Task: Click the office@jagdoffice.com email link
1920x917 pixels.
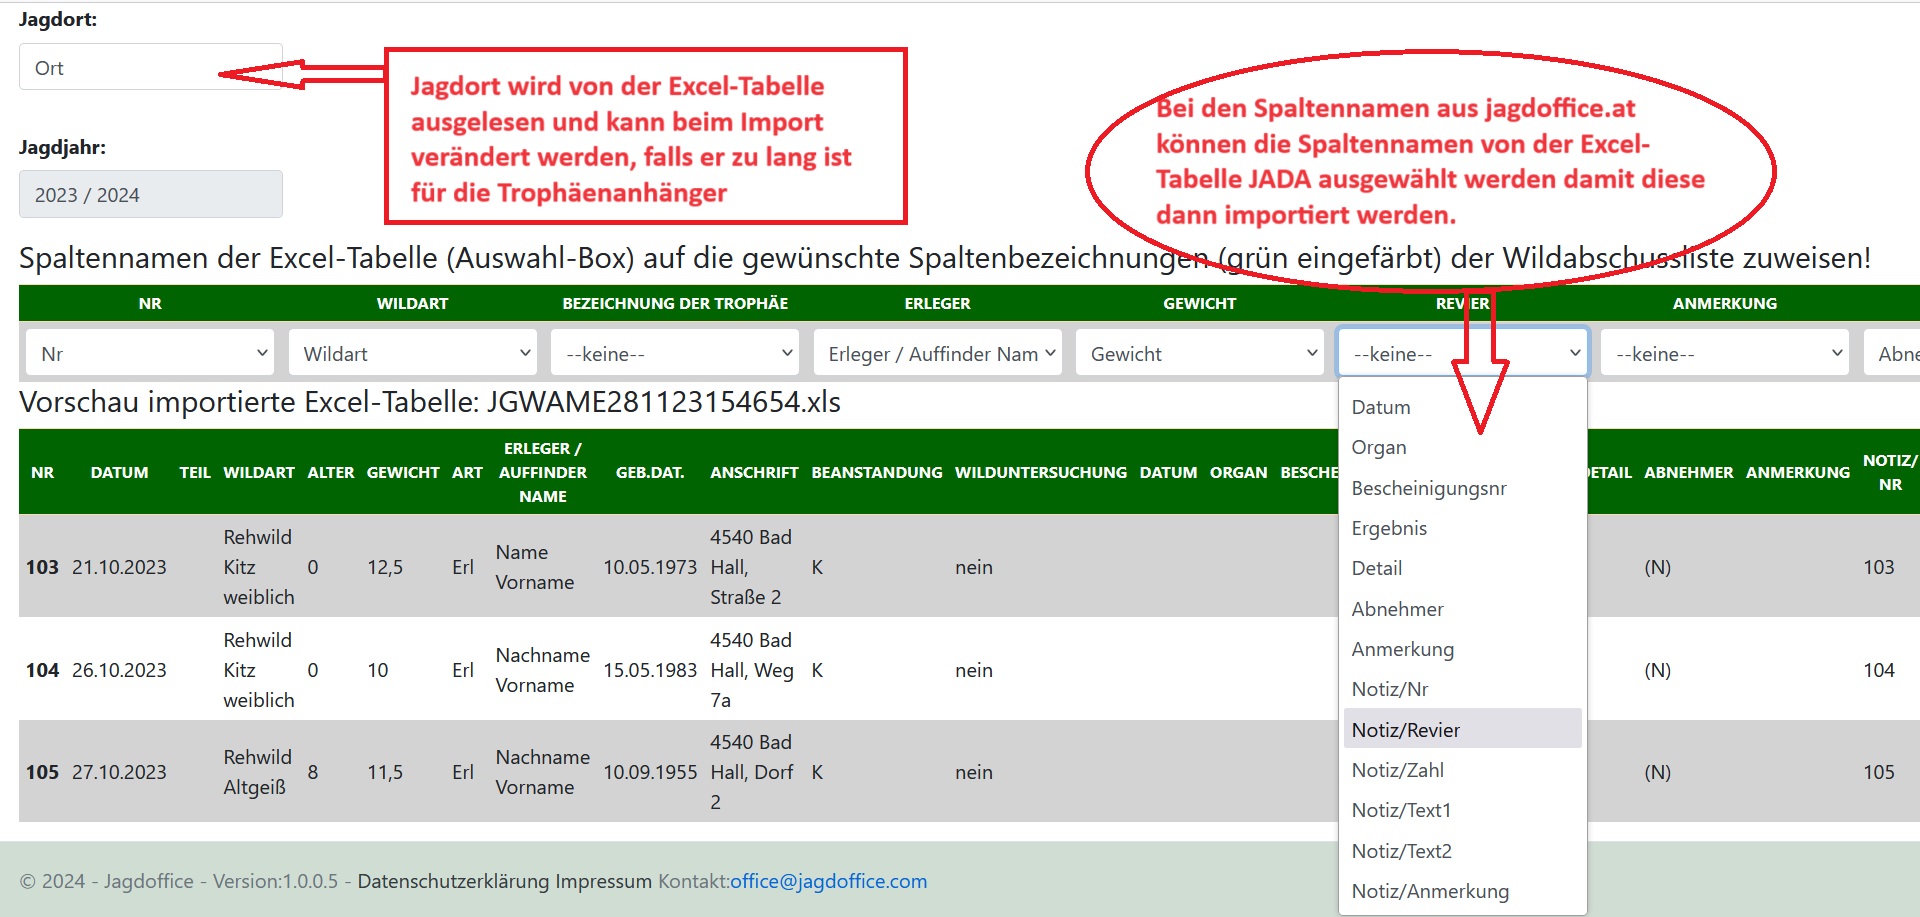Action: point(828,881)
